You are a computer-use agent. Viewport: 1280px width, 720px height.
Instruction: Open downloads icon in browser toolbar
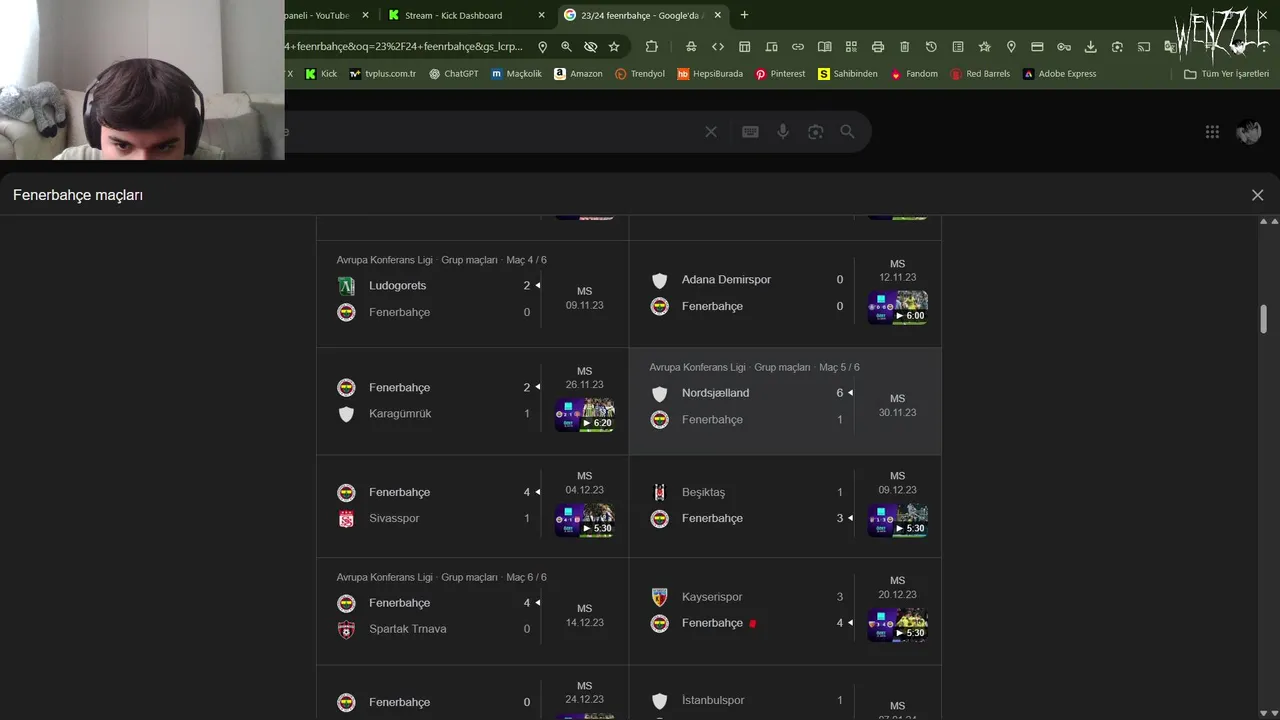coord(1090,46)
